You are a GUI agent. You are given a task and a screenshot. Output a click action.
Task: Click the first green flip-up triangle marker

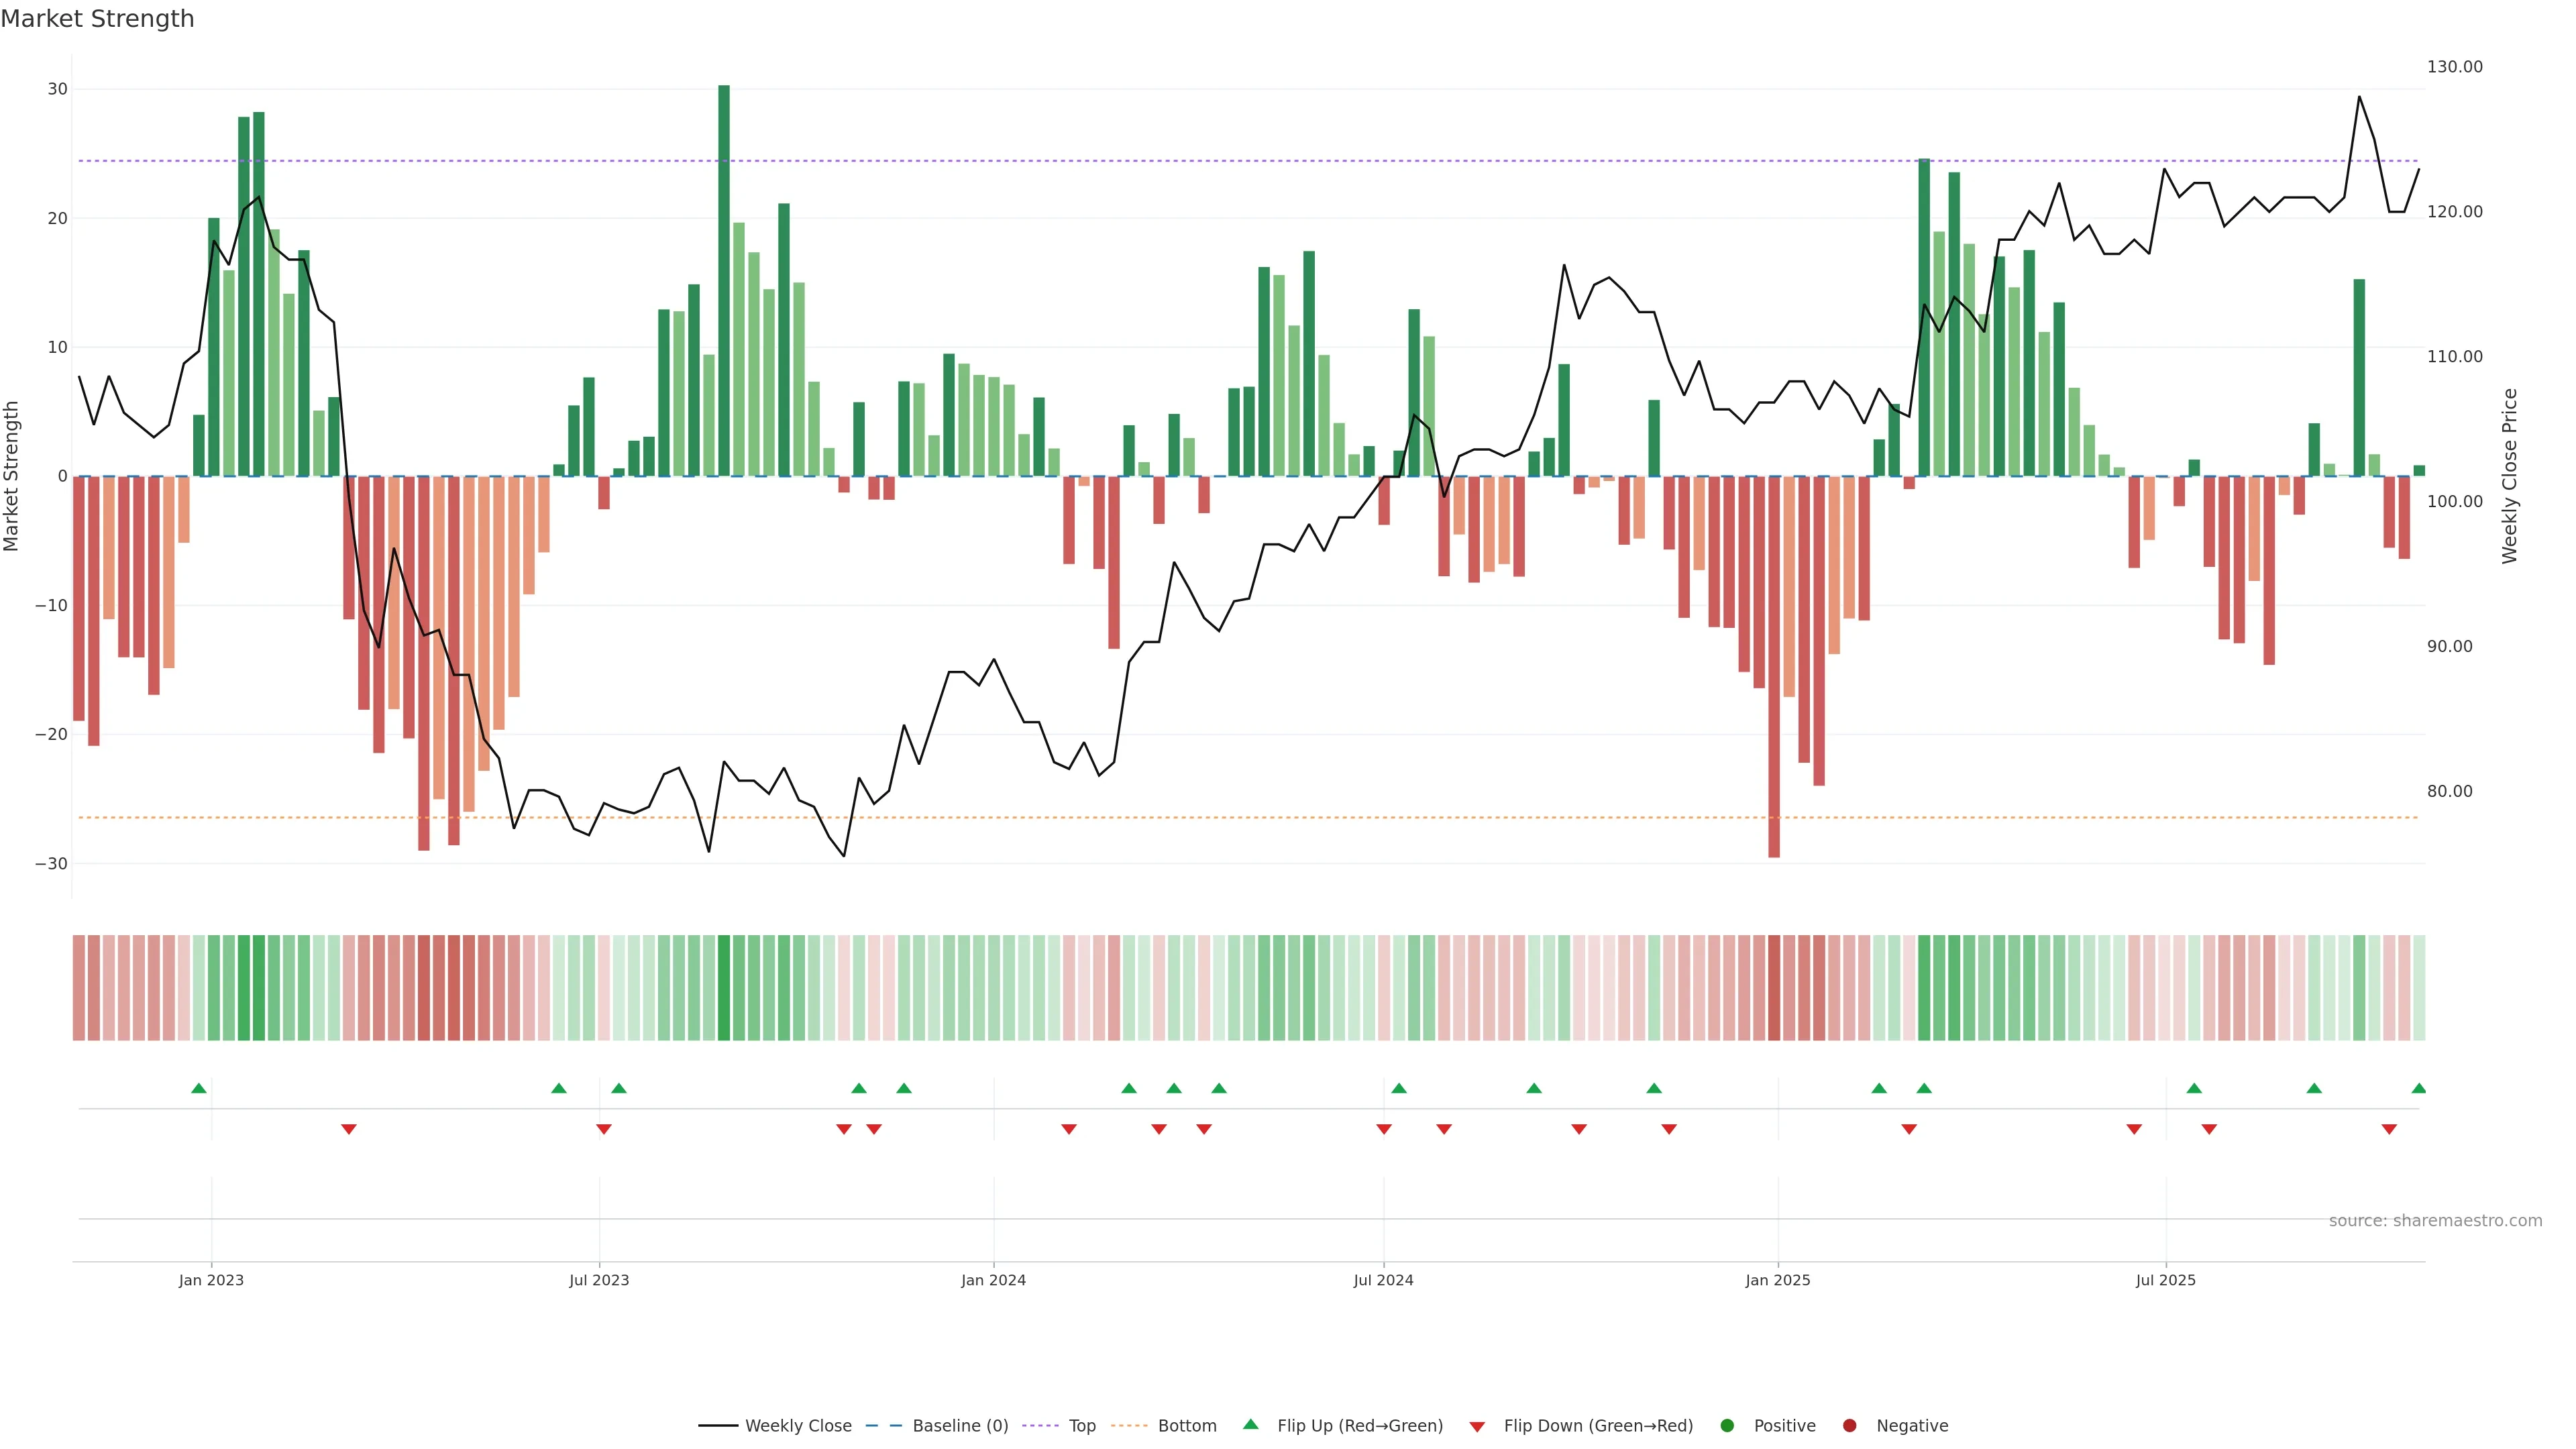(199, 1088)
